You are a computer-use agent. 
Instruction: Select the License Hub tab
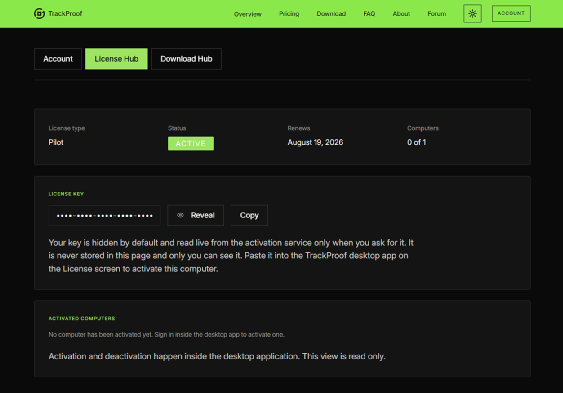pyautogui.click(x=116, y=59)
